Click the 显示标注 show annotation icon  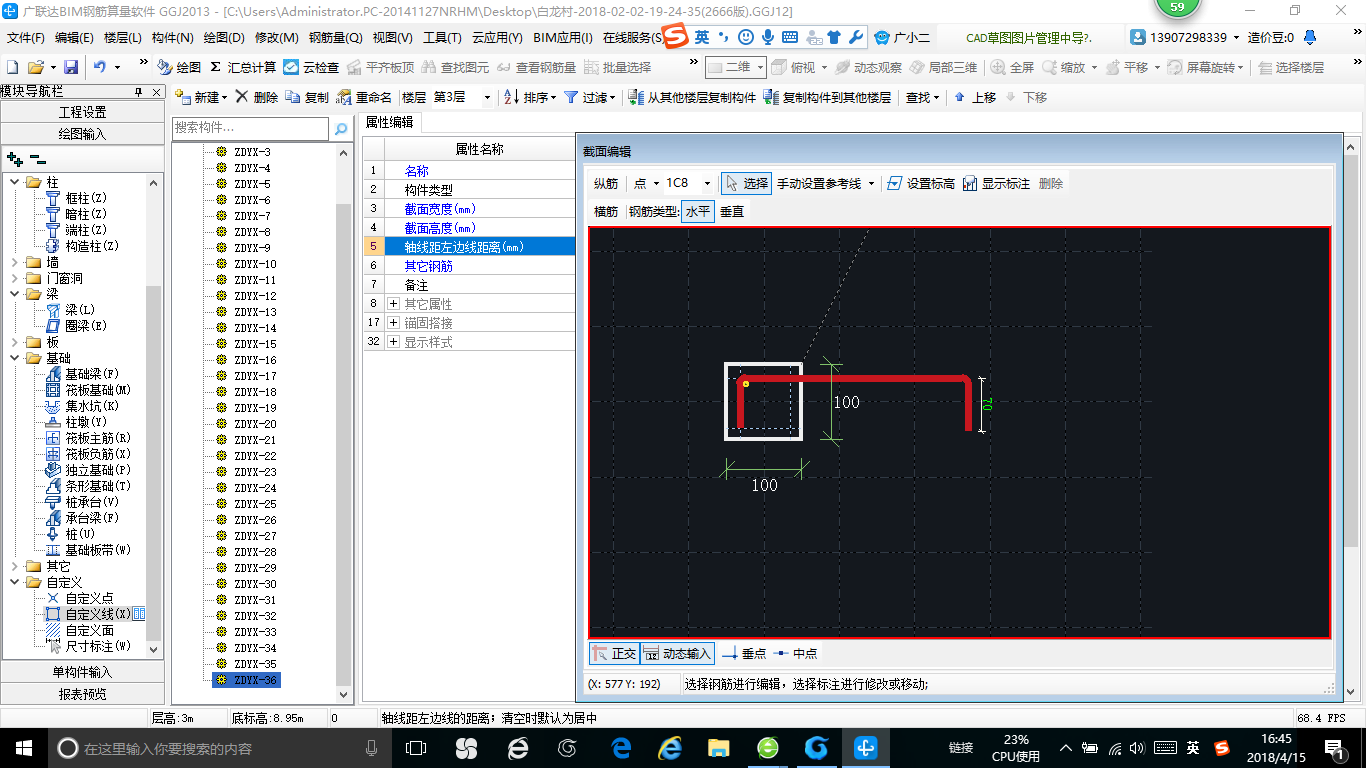tap(970, 184)
